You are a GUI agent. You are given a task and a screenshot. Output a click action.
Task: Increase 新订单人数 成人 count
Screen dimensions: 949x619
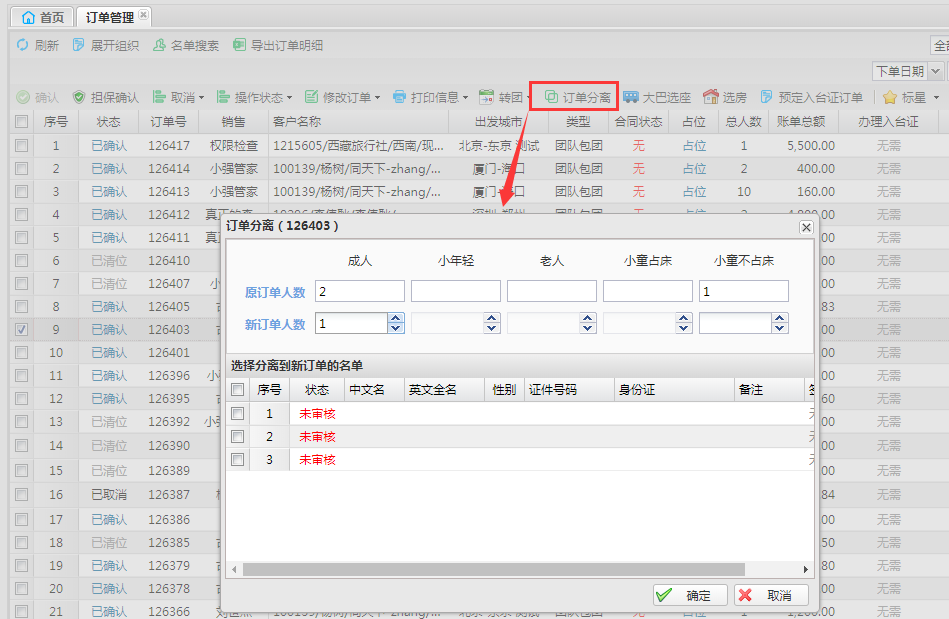396,318
